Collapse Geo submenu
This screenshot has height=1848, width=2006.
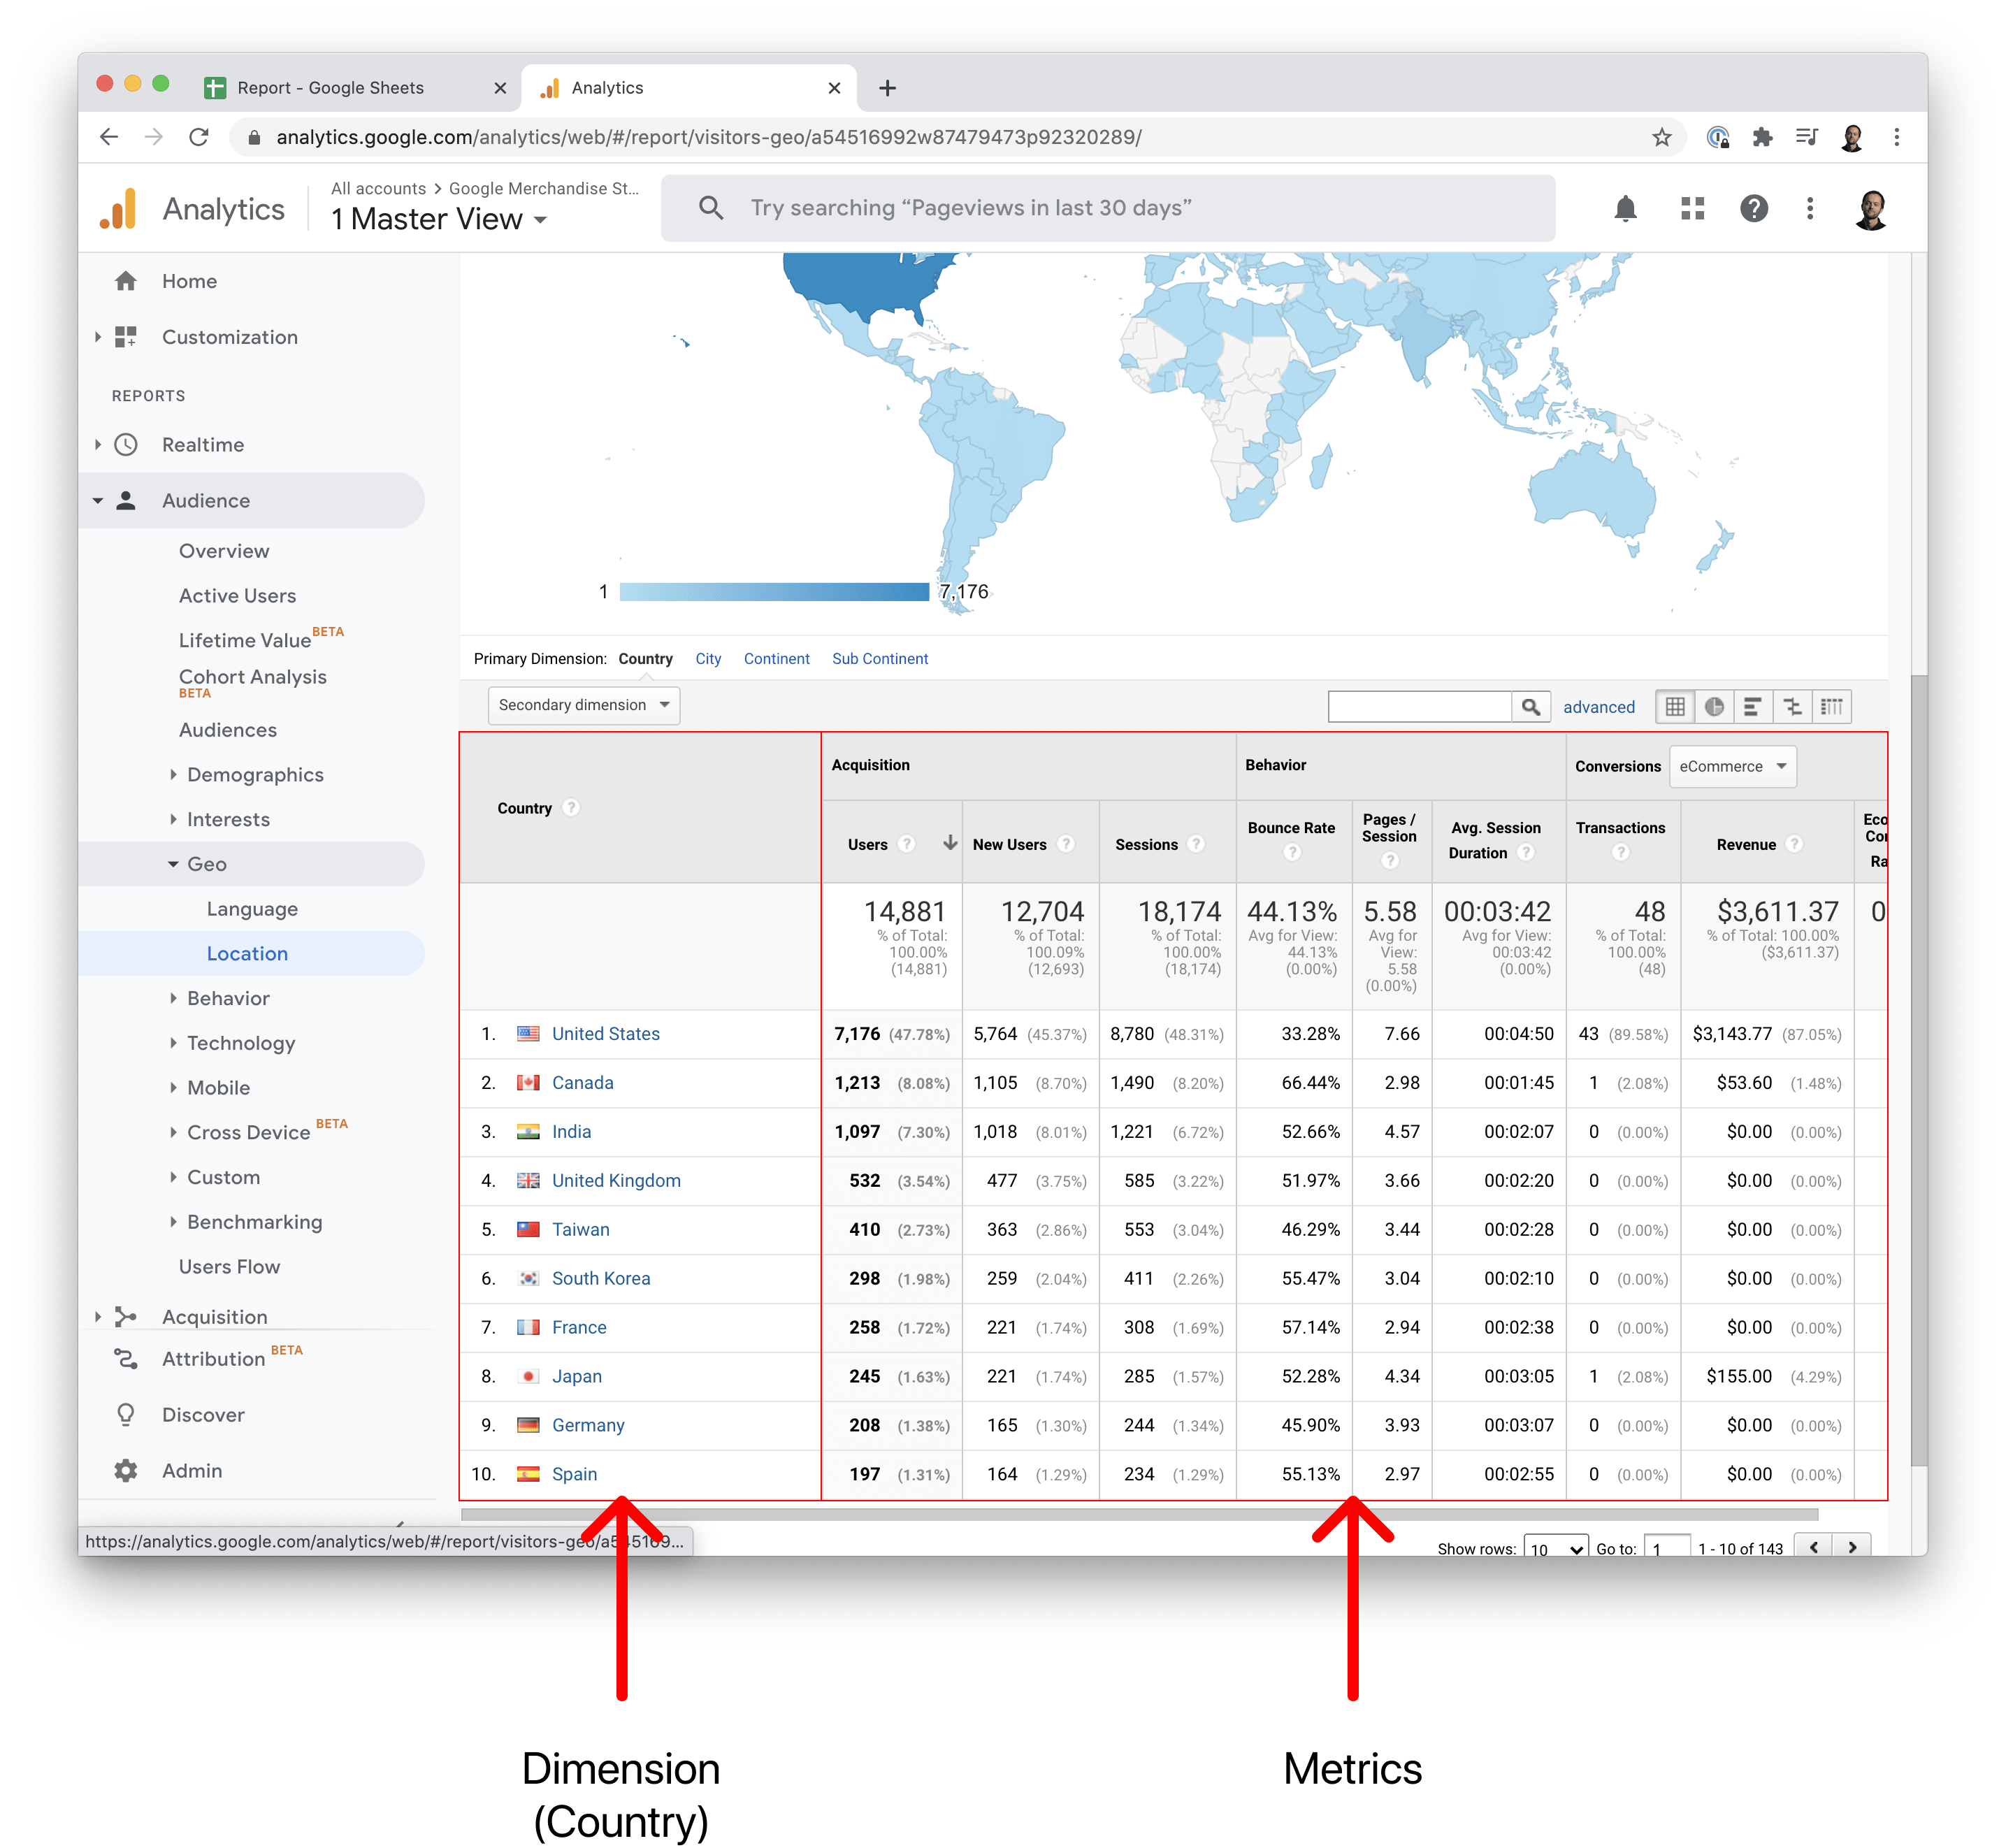click(x=173, y=864)
